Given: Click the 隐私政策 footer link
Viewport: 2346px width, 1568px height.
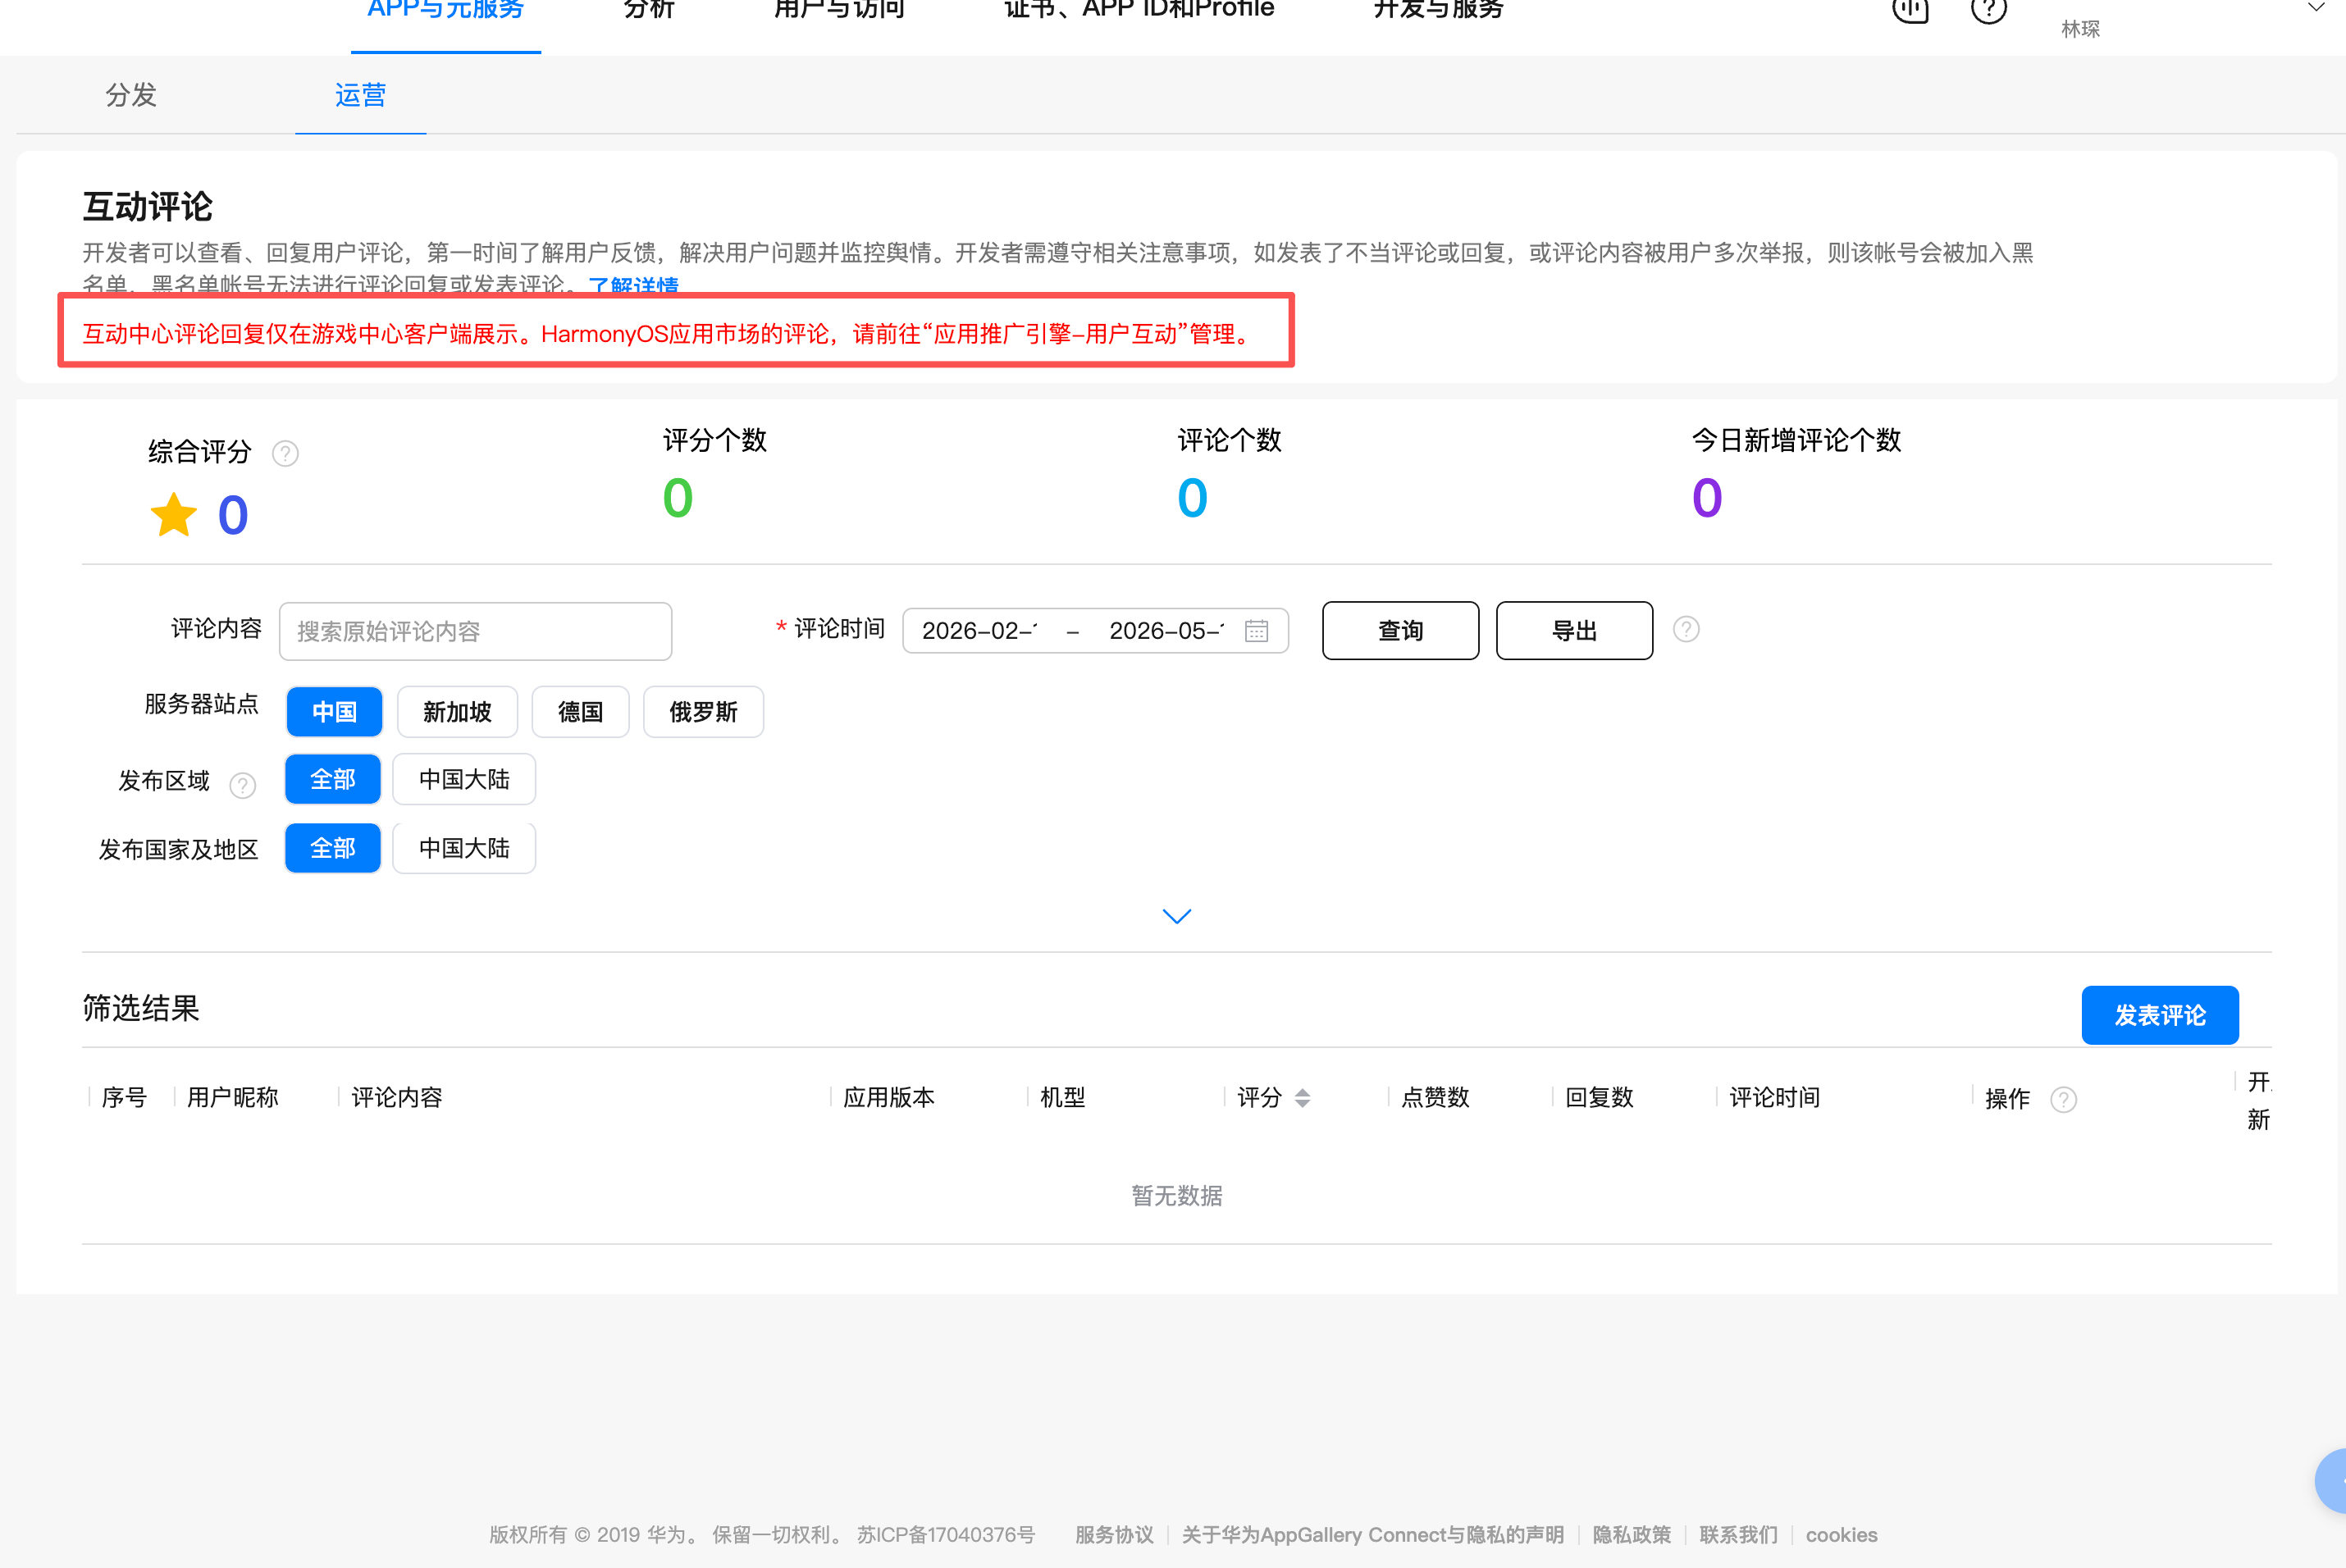Looking at the screenshot, I should [1631, 1535].
